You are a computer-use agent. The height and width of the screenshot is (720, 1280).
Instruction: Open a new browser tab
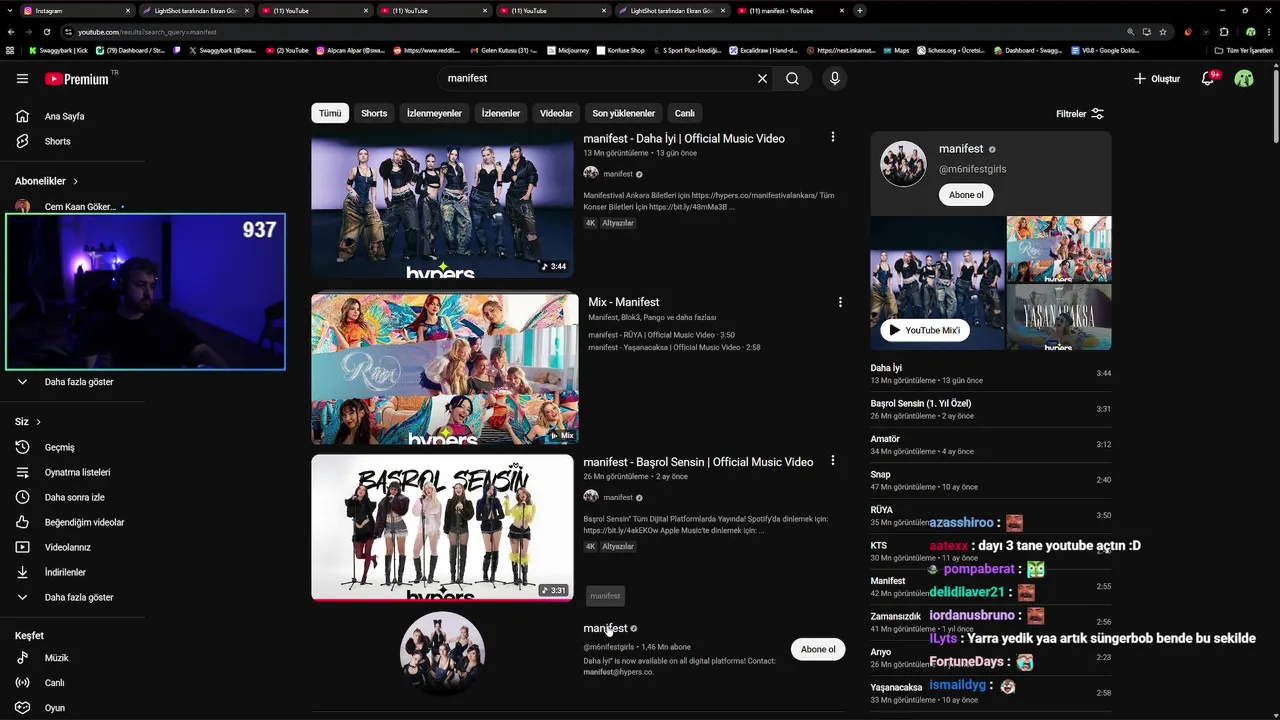coord(860,10)
